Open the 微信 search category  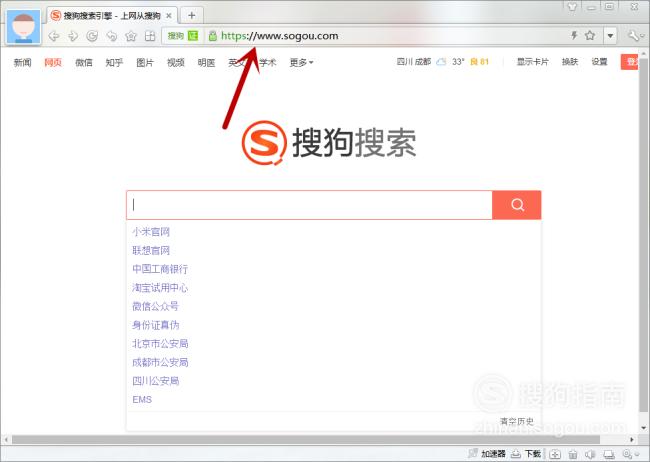(x=84, y=62)
